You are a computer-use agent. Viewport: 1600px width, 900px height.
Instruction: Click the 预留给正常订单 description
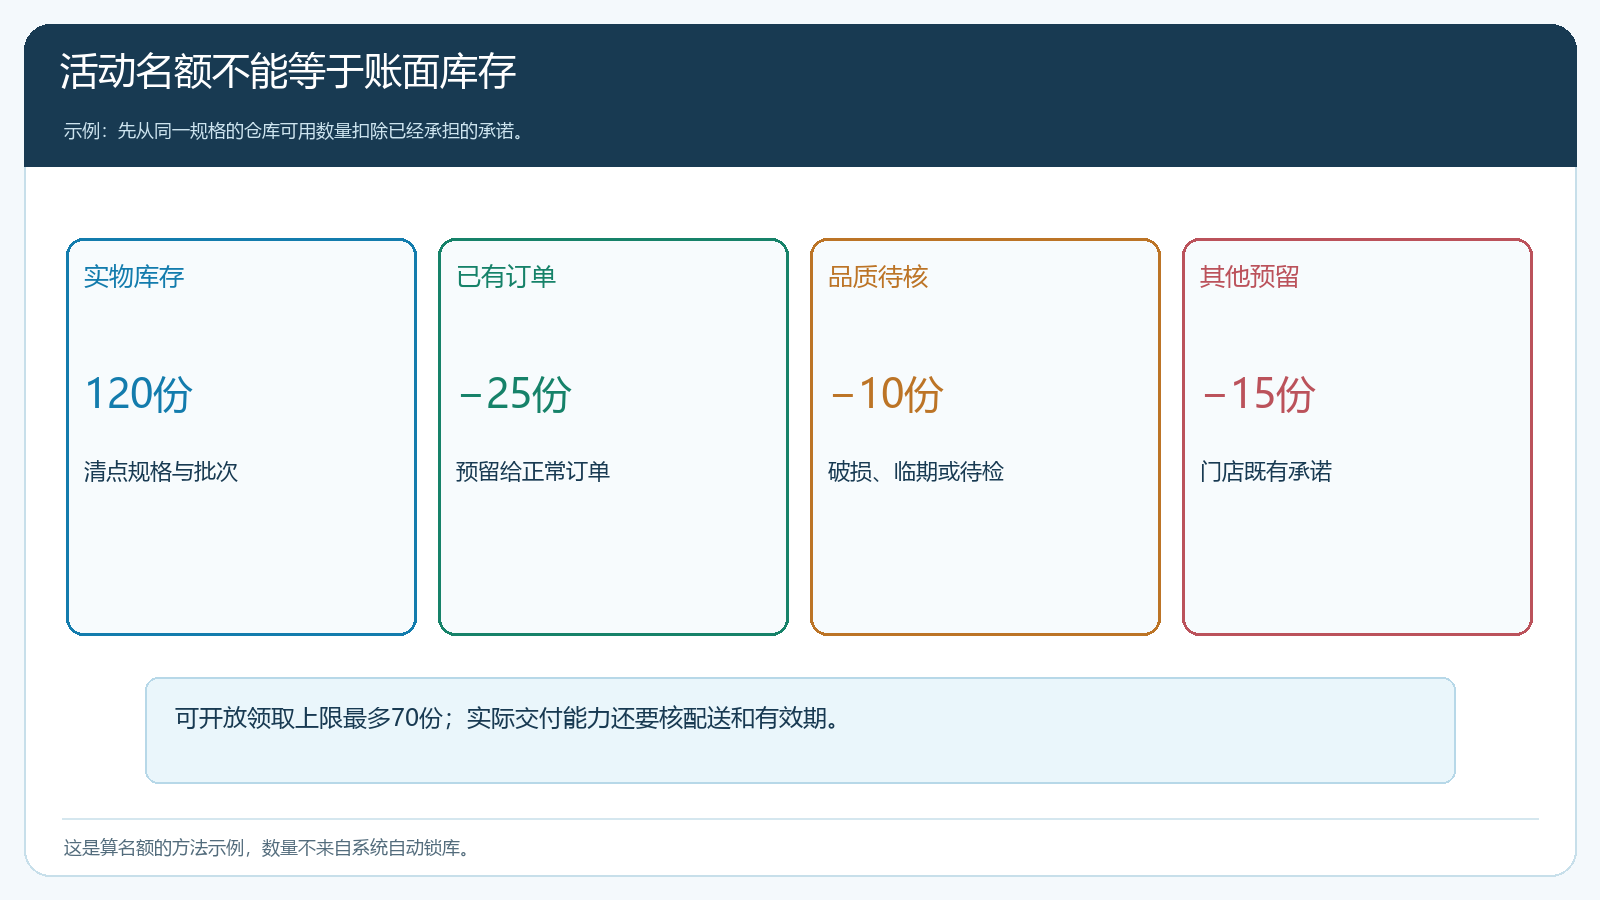(x=533, y=472)
